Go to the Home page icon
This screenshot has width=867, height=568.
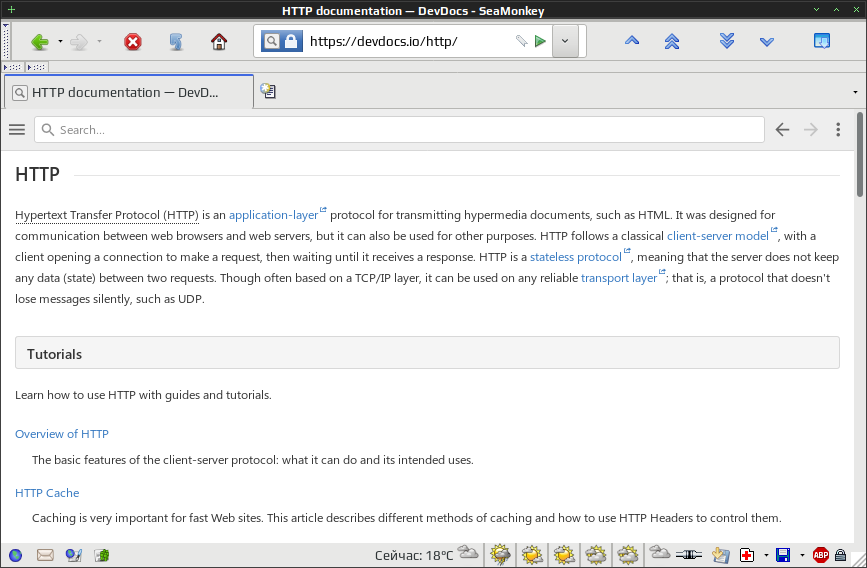(219, 41)
